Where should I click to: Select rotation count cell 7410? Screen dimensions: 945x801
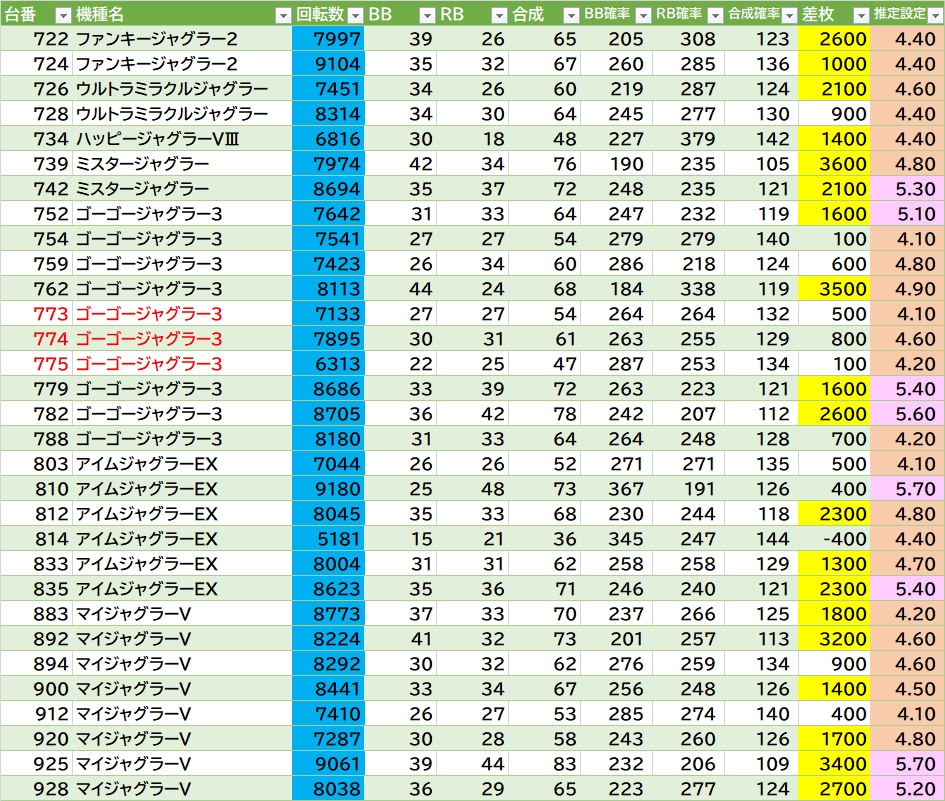point(328,714)
